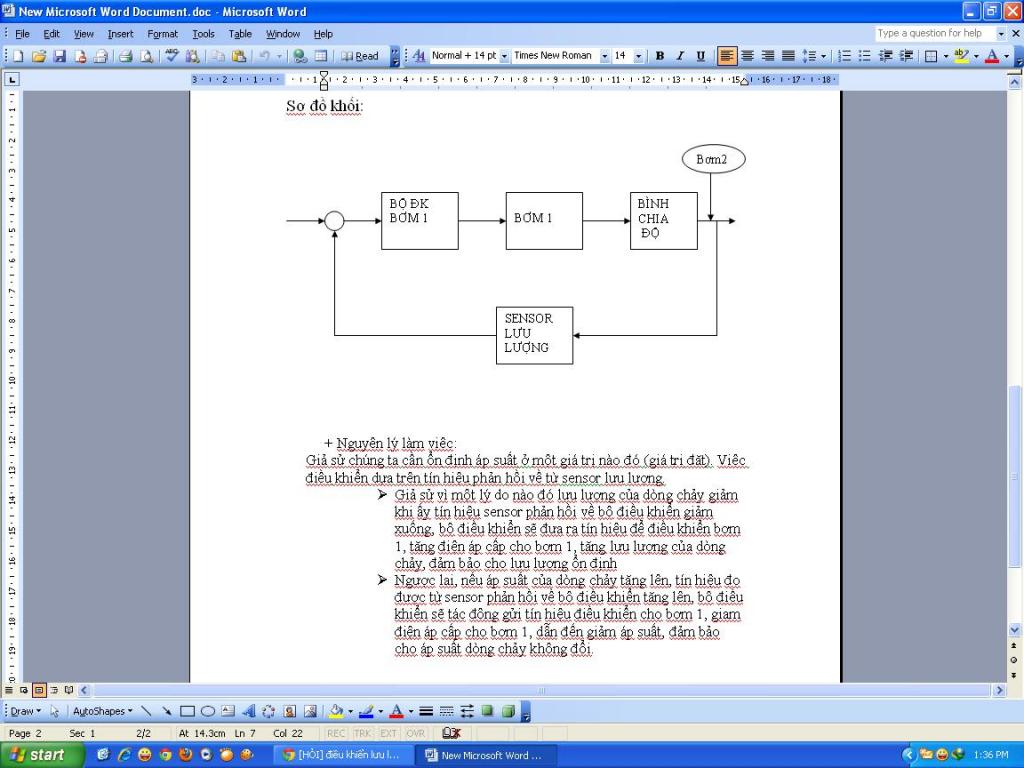The width and height of the screenshot is (1024, 768).
Task: Increase paragraph indent
Action: [x=906, y=56]
